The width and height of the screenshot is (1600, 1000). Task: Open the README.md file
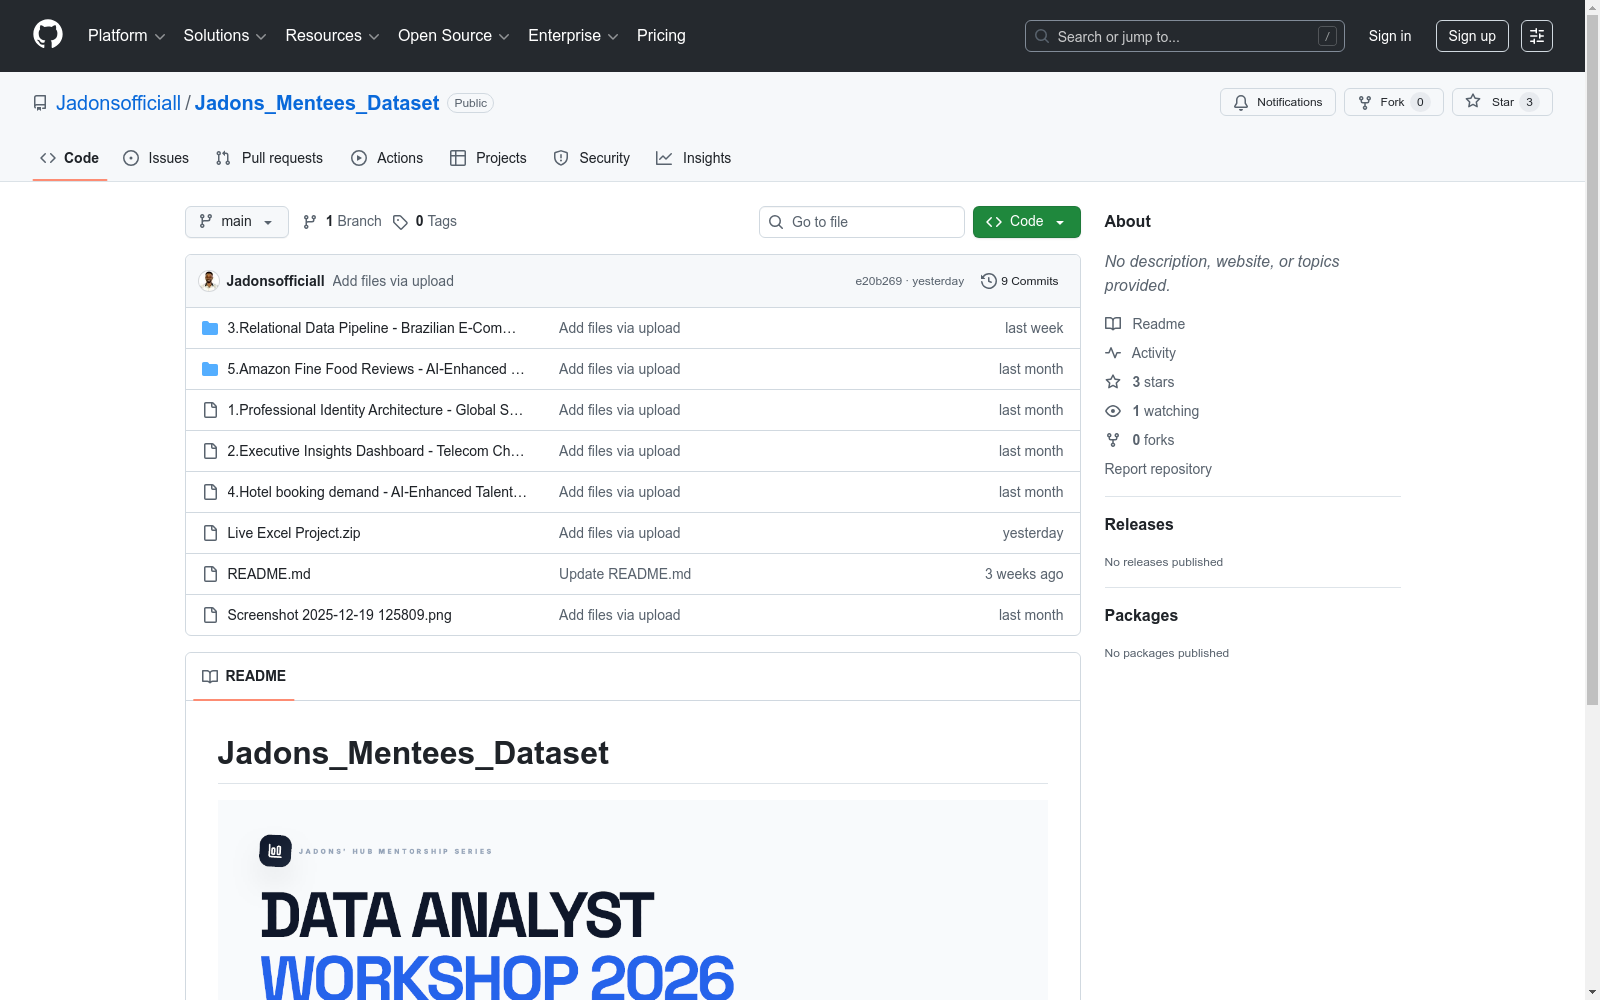269,574
